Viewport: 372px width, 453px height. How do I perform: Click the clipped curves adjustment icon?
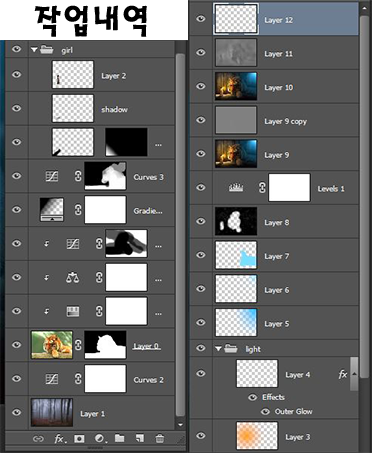(73, 244)
